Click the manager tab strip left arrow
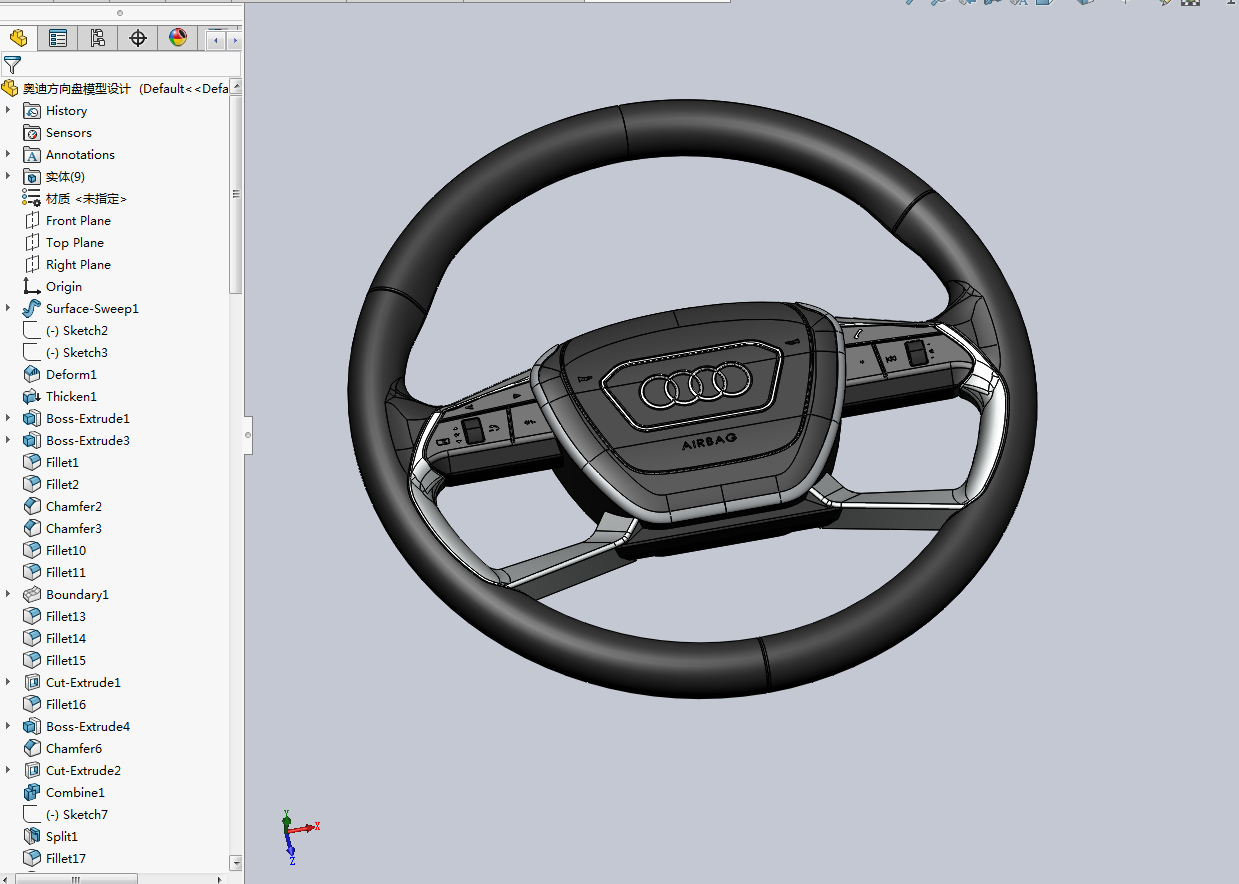This screenshot has height=884, width=1239. coord(216,40)
